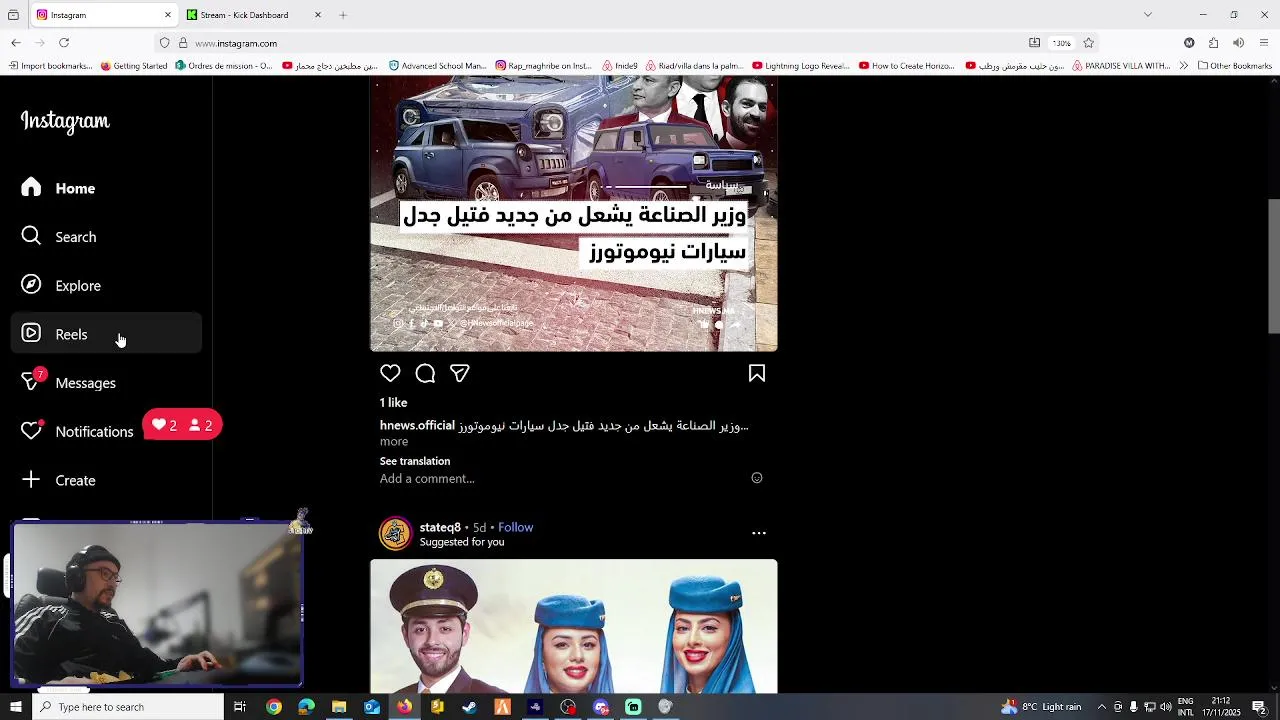The height and width of the screenshot is (720, 1280).
Task: Open the emoji picker in the comment box
Action: (x=757, y=478)
